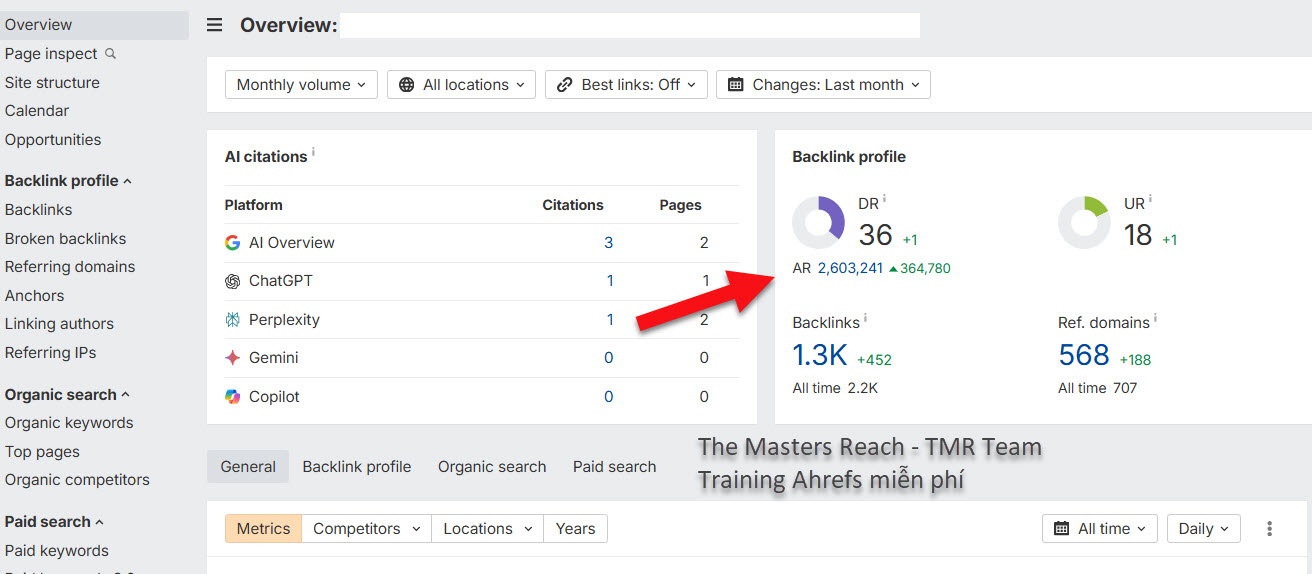Switch to the Paid search tab

click(615, 467)
